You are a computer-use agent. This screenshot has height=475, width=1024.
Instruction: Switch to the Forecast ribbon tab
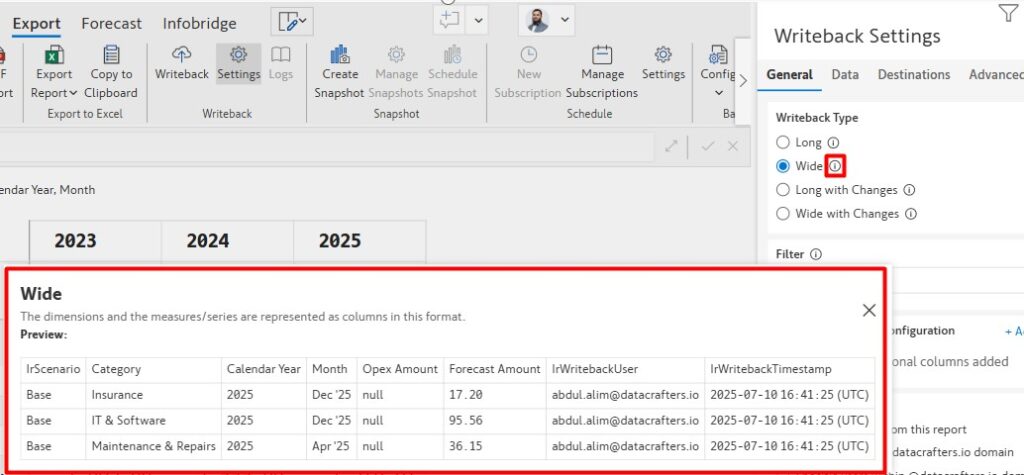(111, 23)
